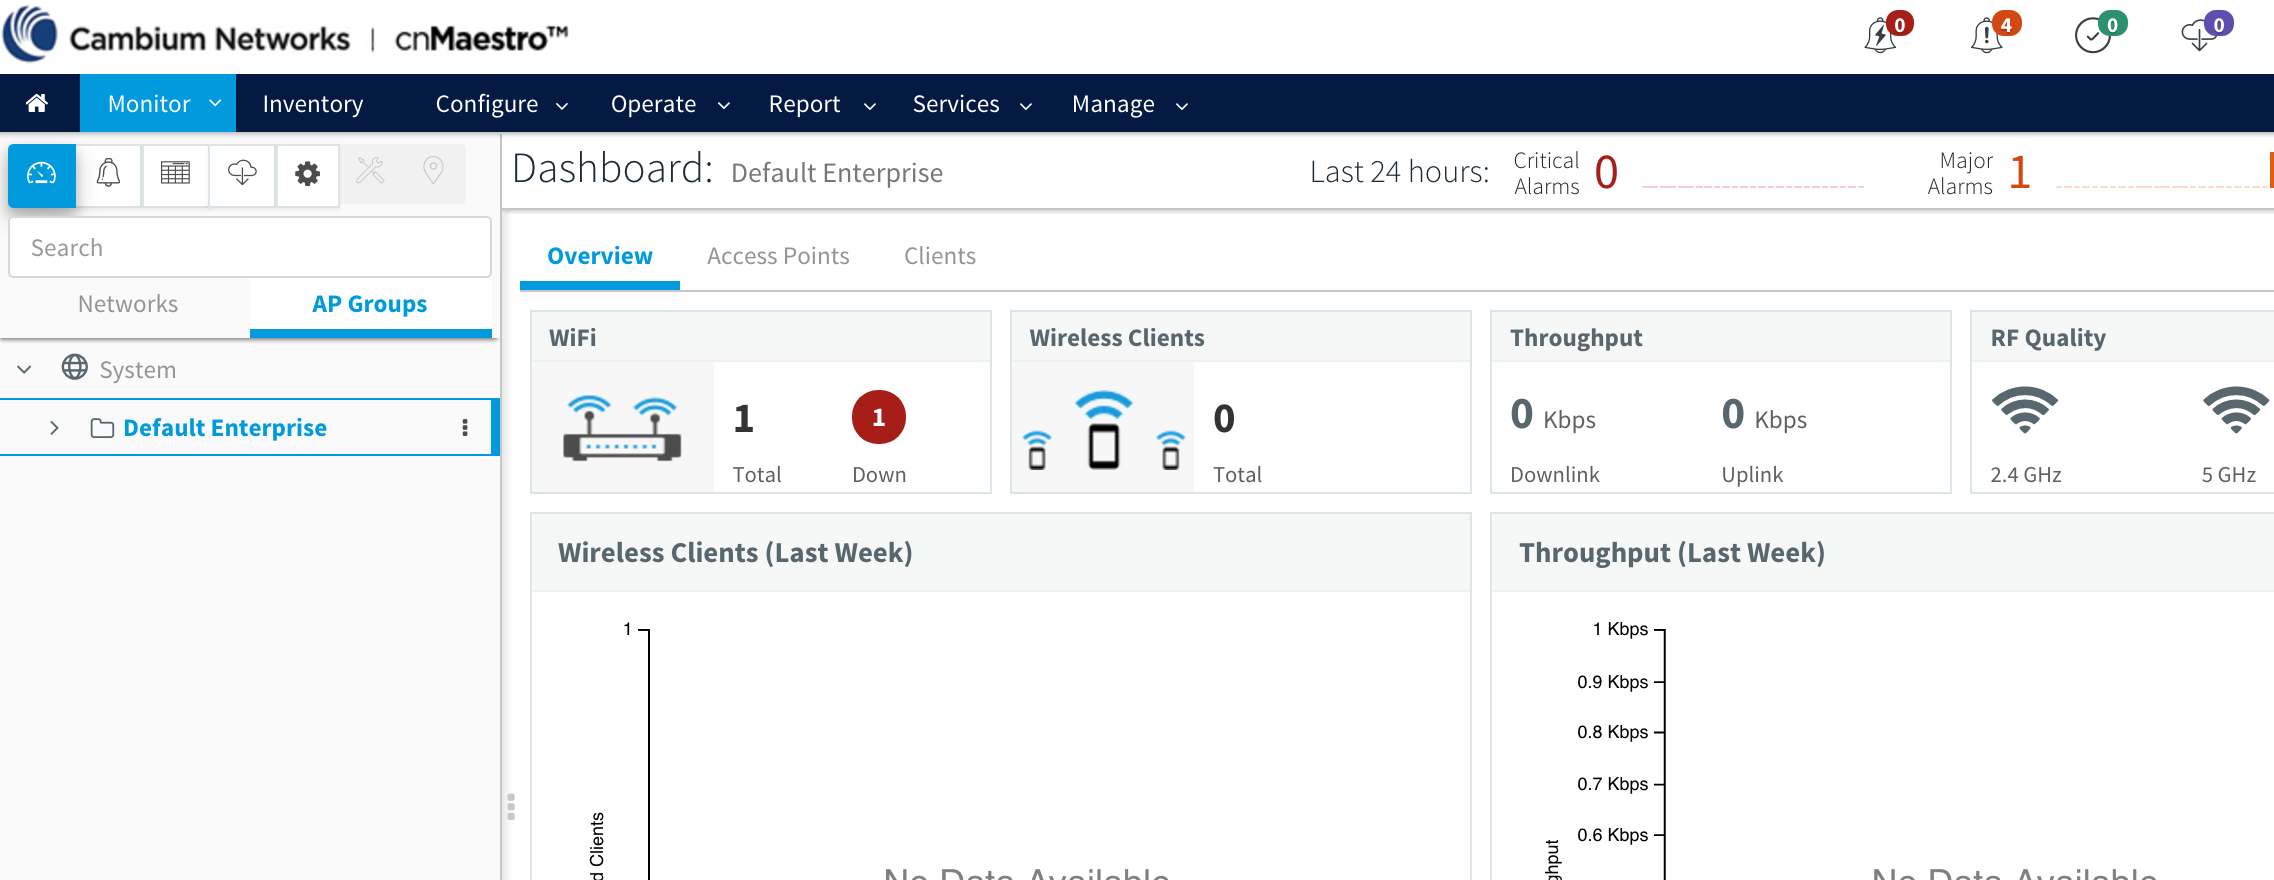
Task: Click the 5 GHz signal icon
Action: point(2235,409)
